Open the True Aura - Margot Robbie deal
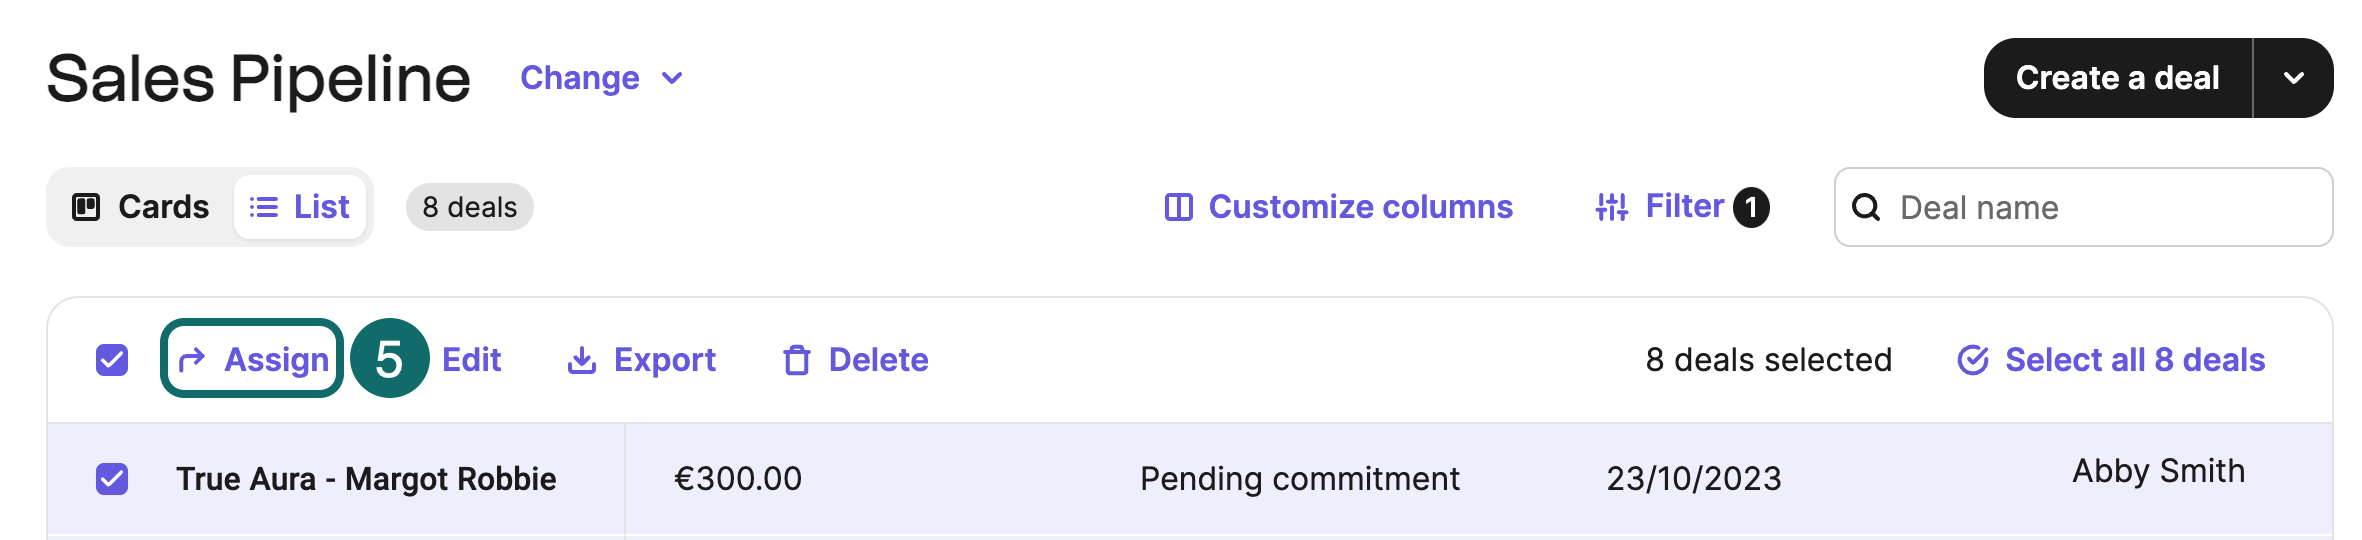This screenshot has height=540, width=2362. (366, 479)
